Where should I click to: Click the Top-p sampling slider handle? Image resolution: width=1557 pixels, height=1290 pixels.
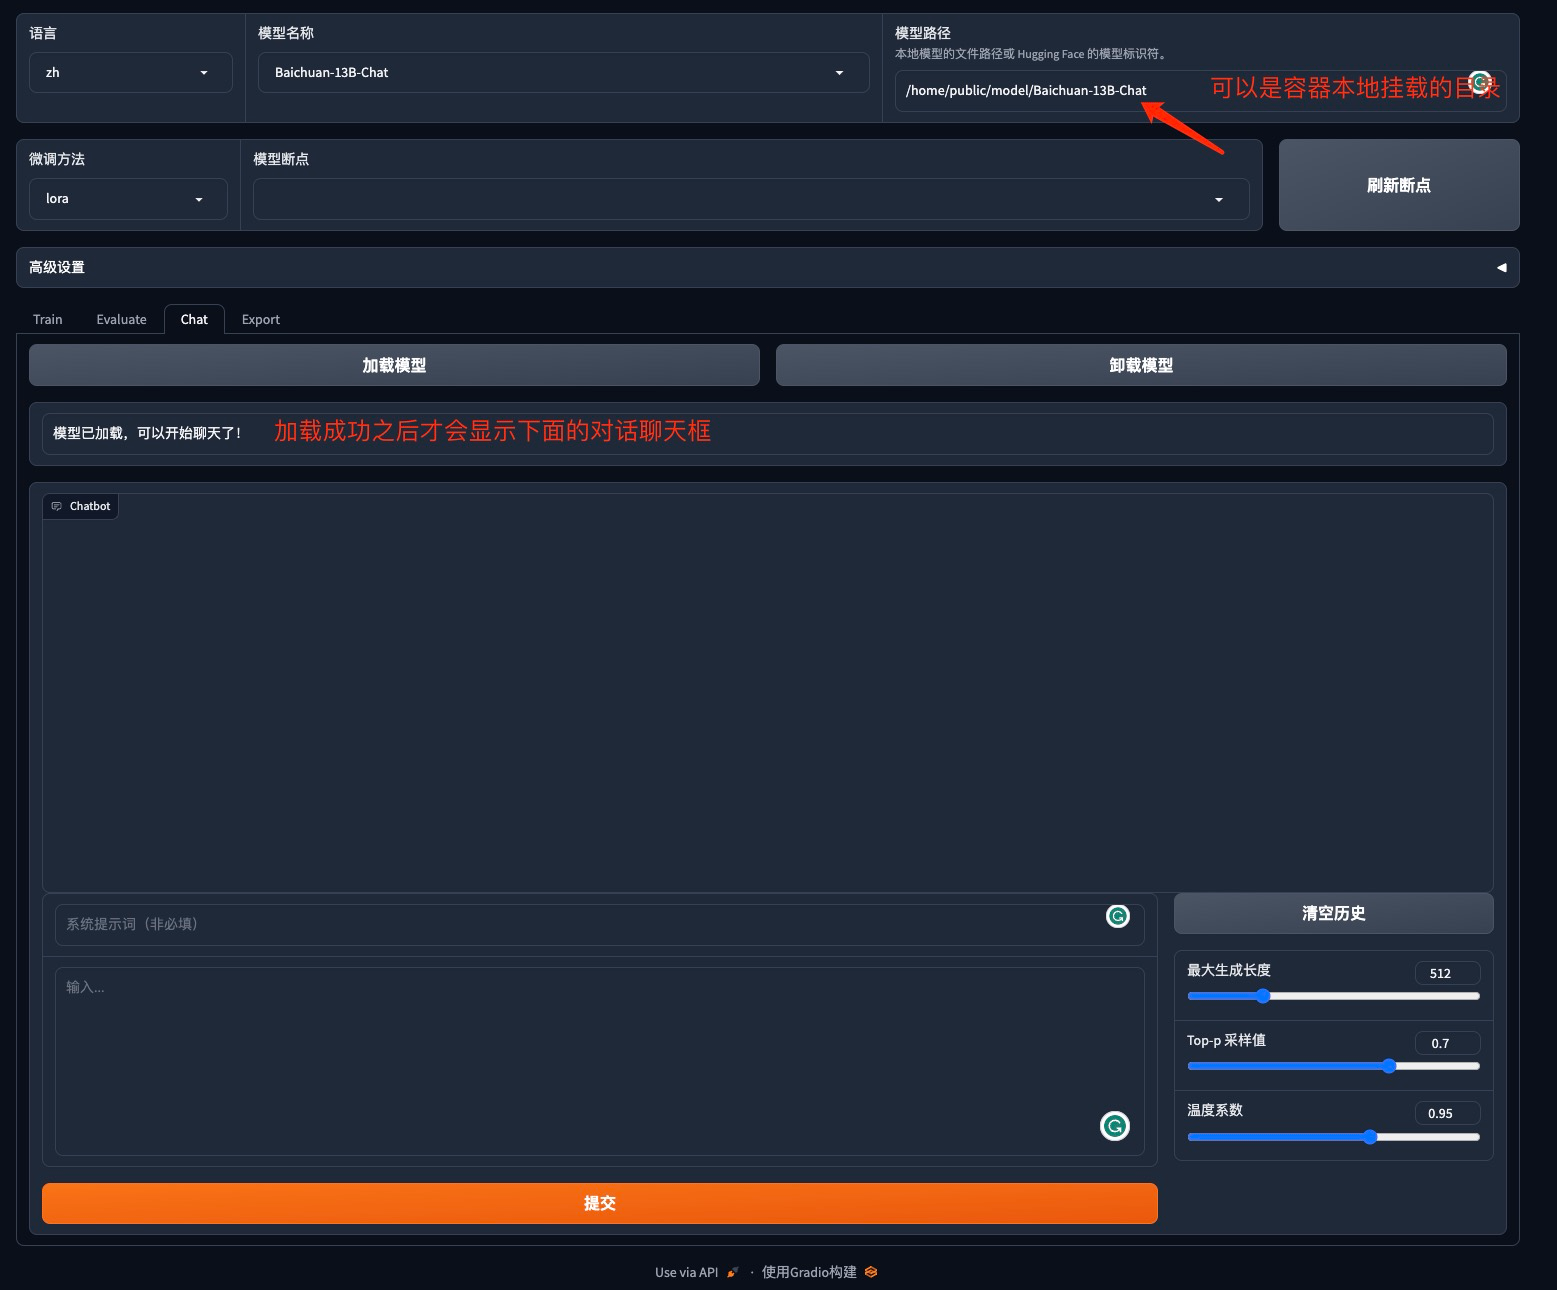pyautogui.click(x=1388, y=1066)
